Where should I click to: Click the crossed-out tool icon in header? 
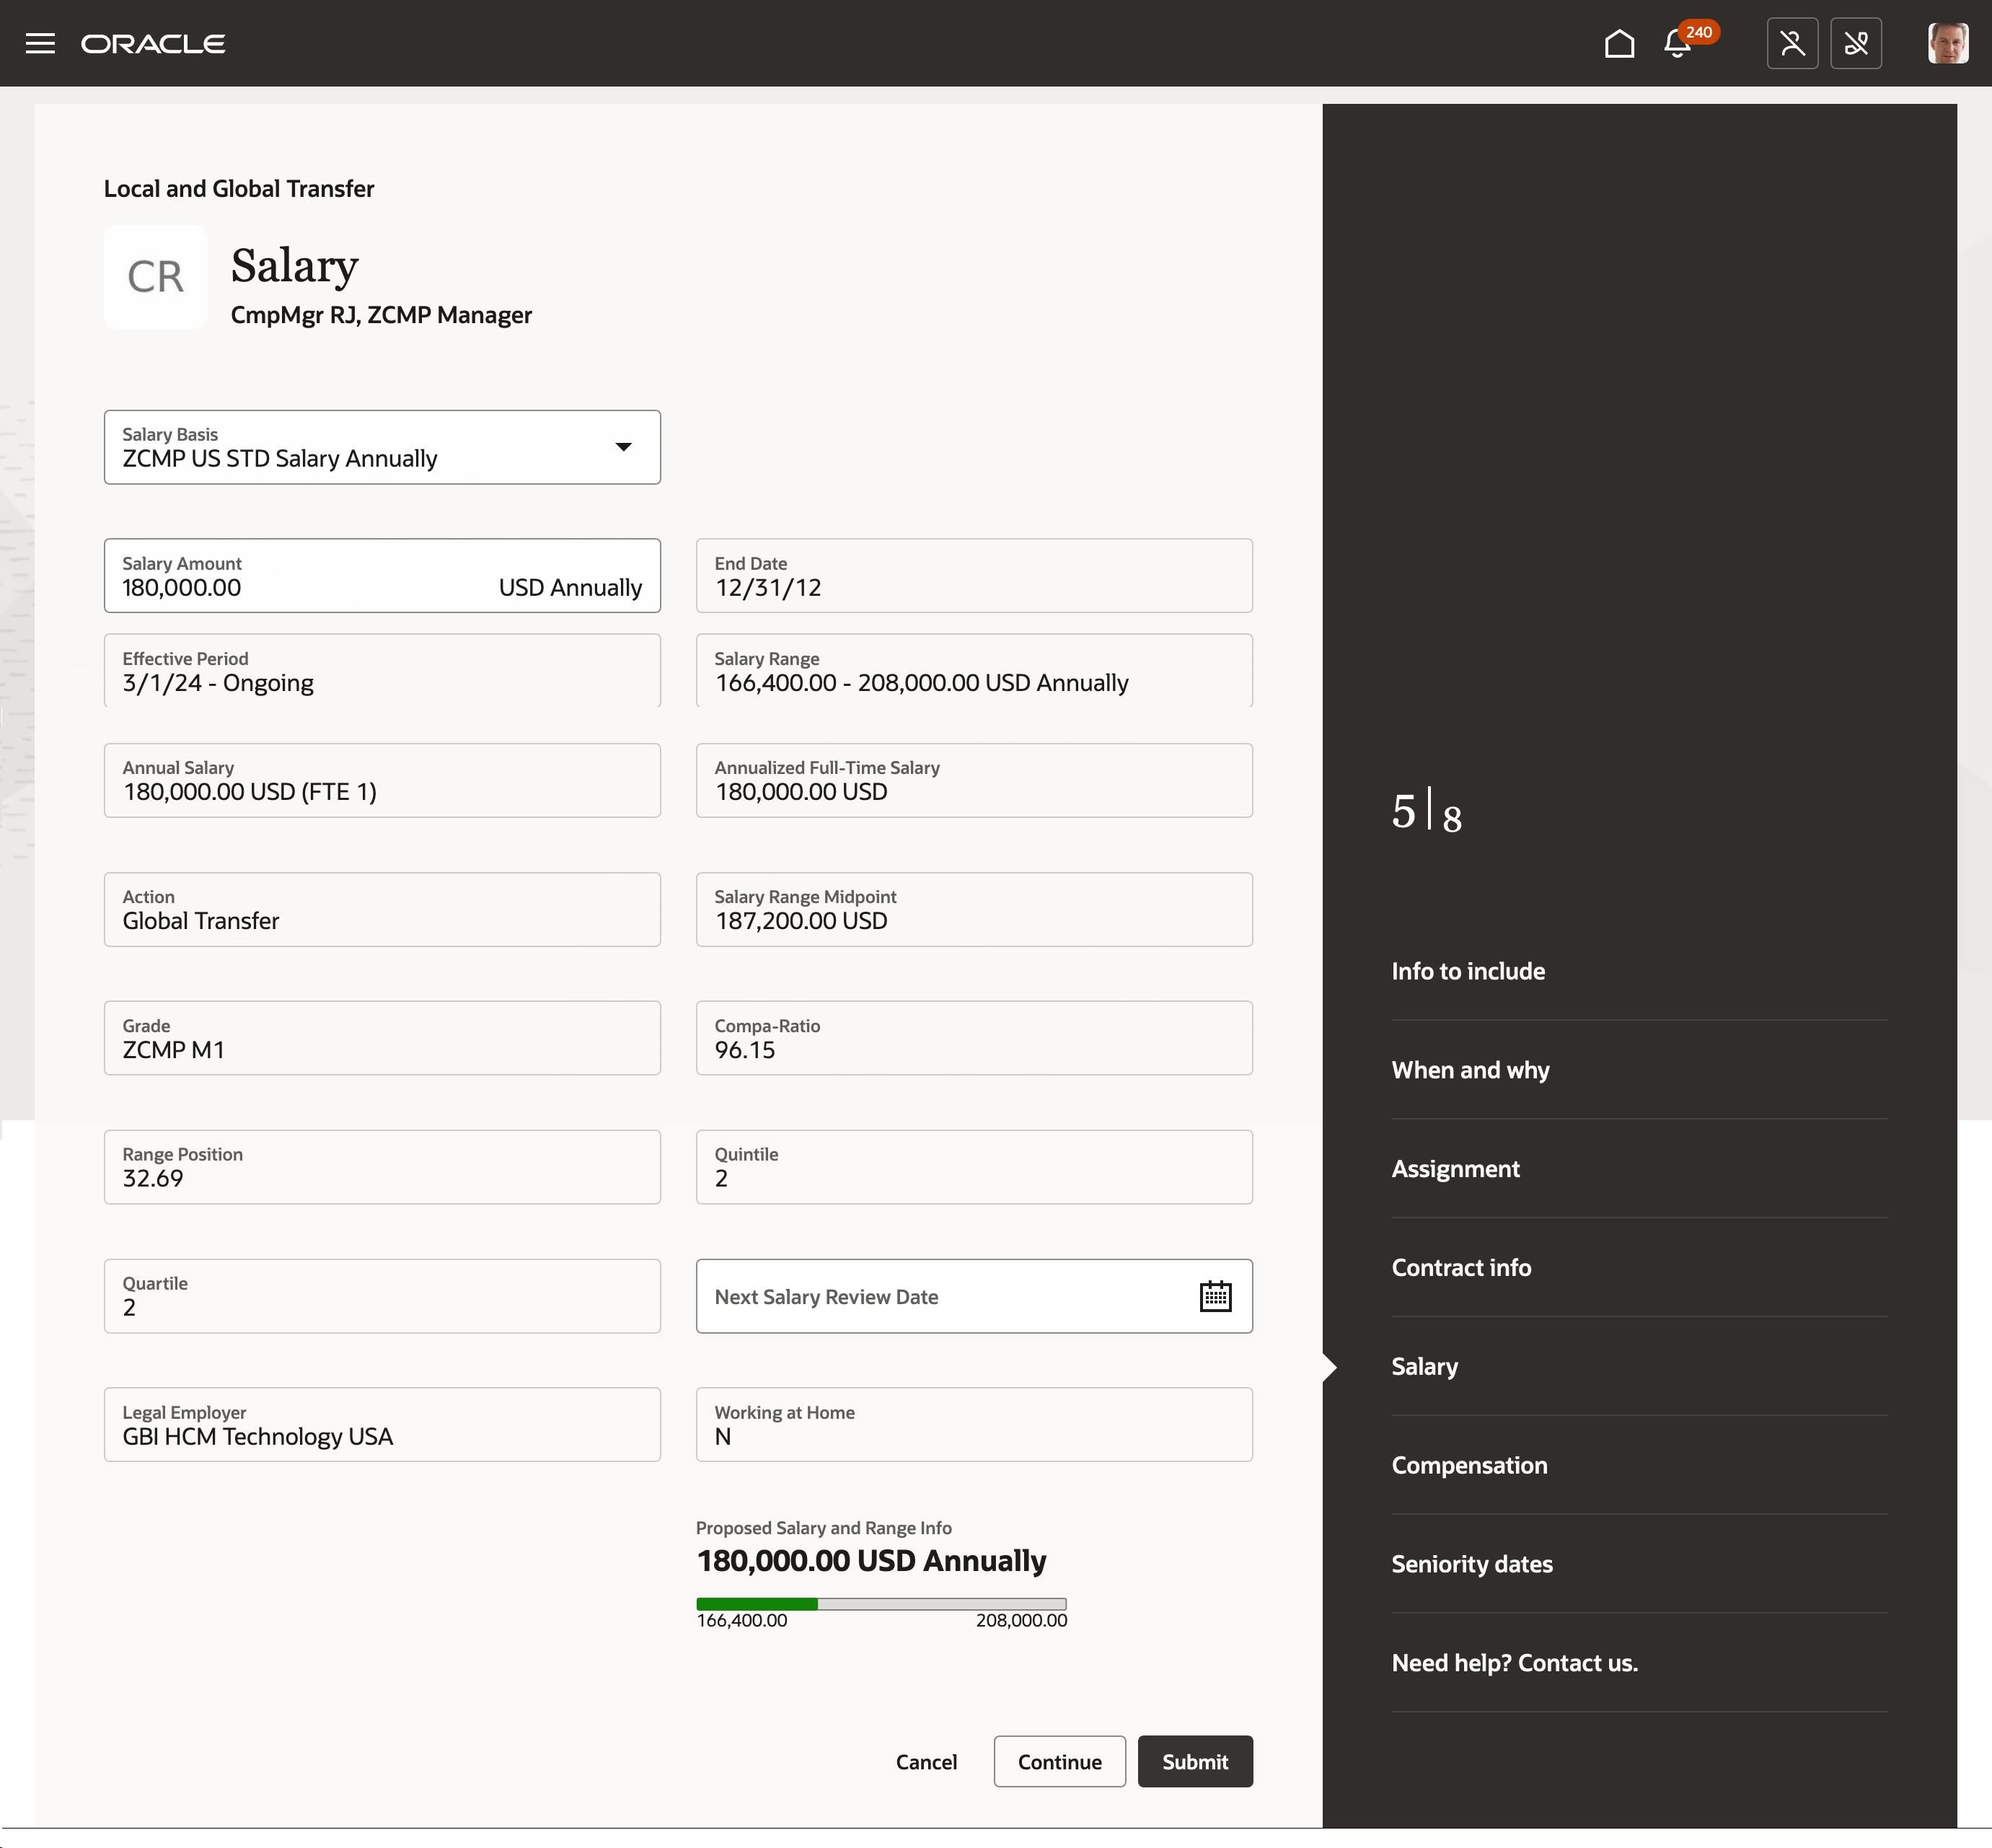tap(1855, 44)
